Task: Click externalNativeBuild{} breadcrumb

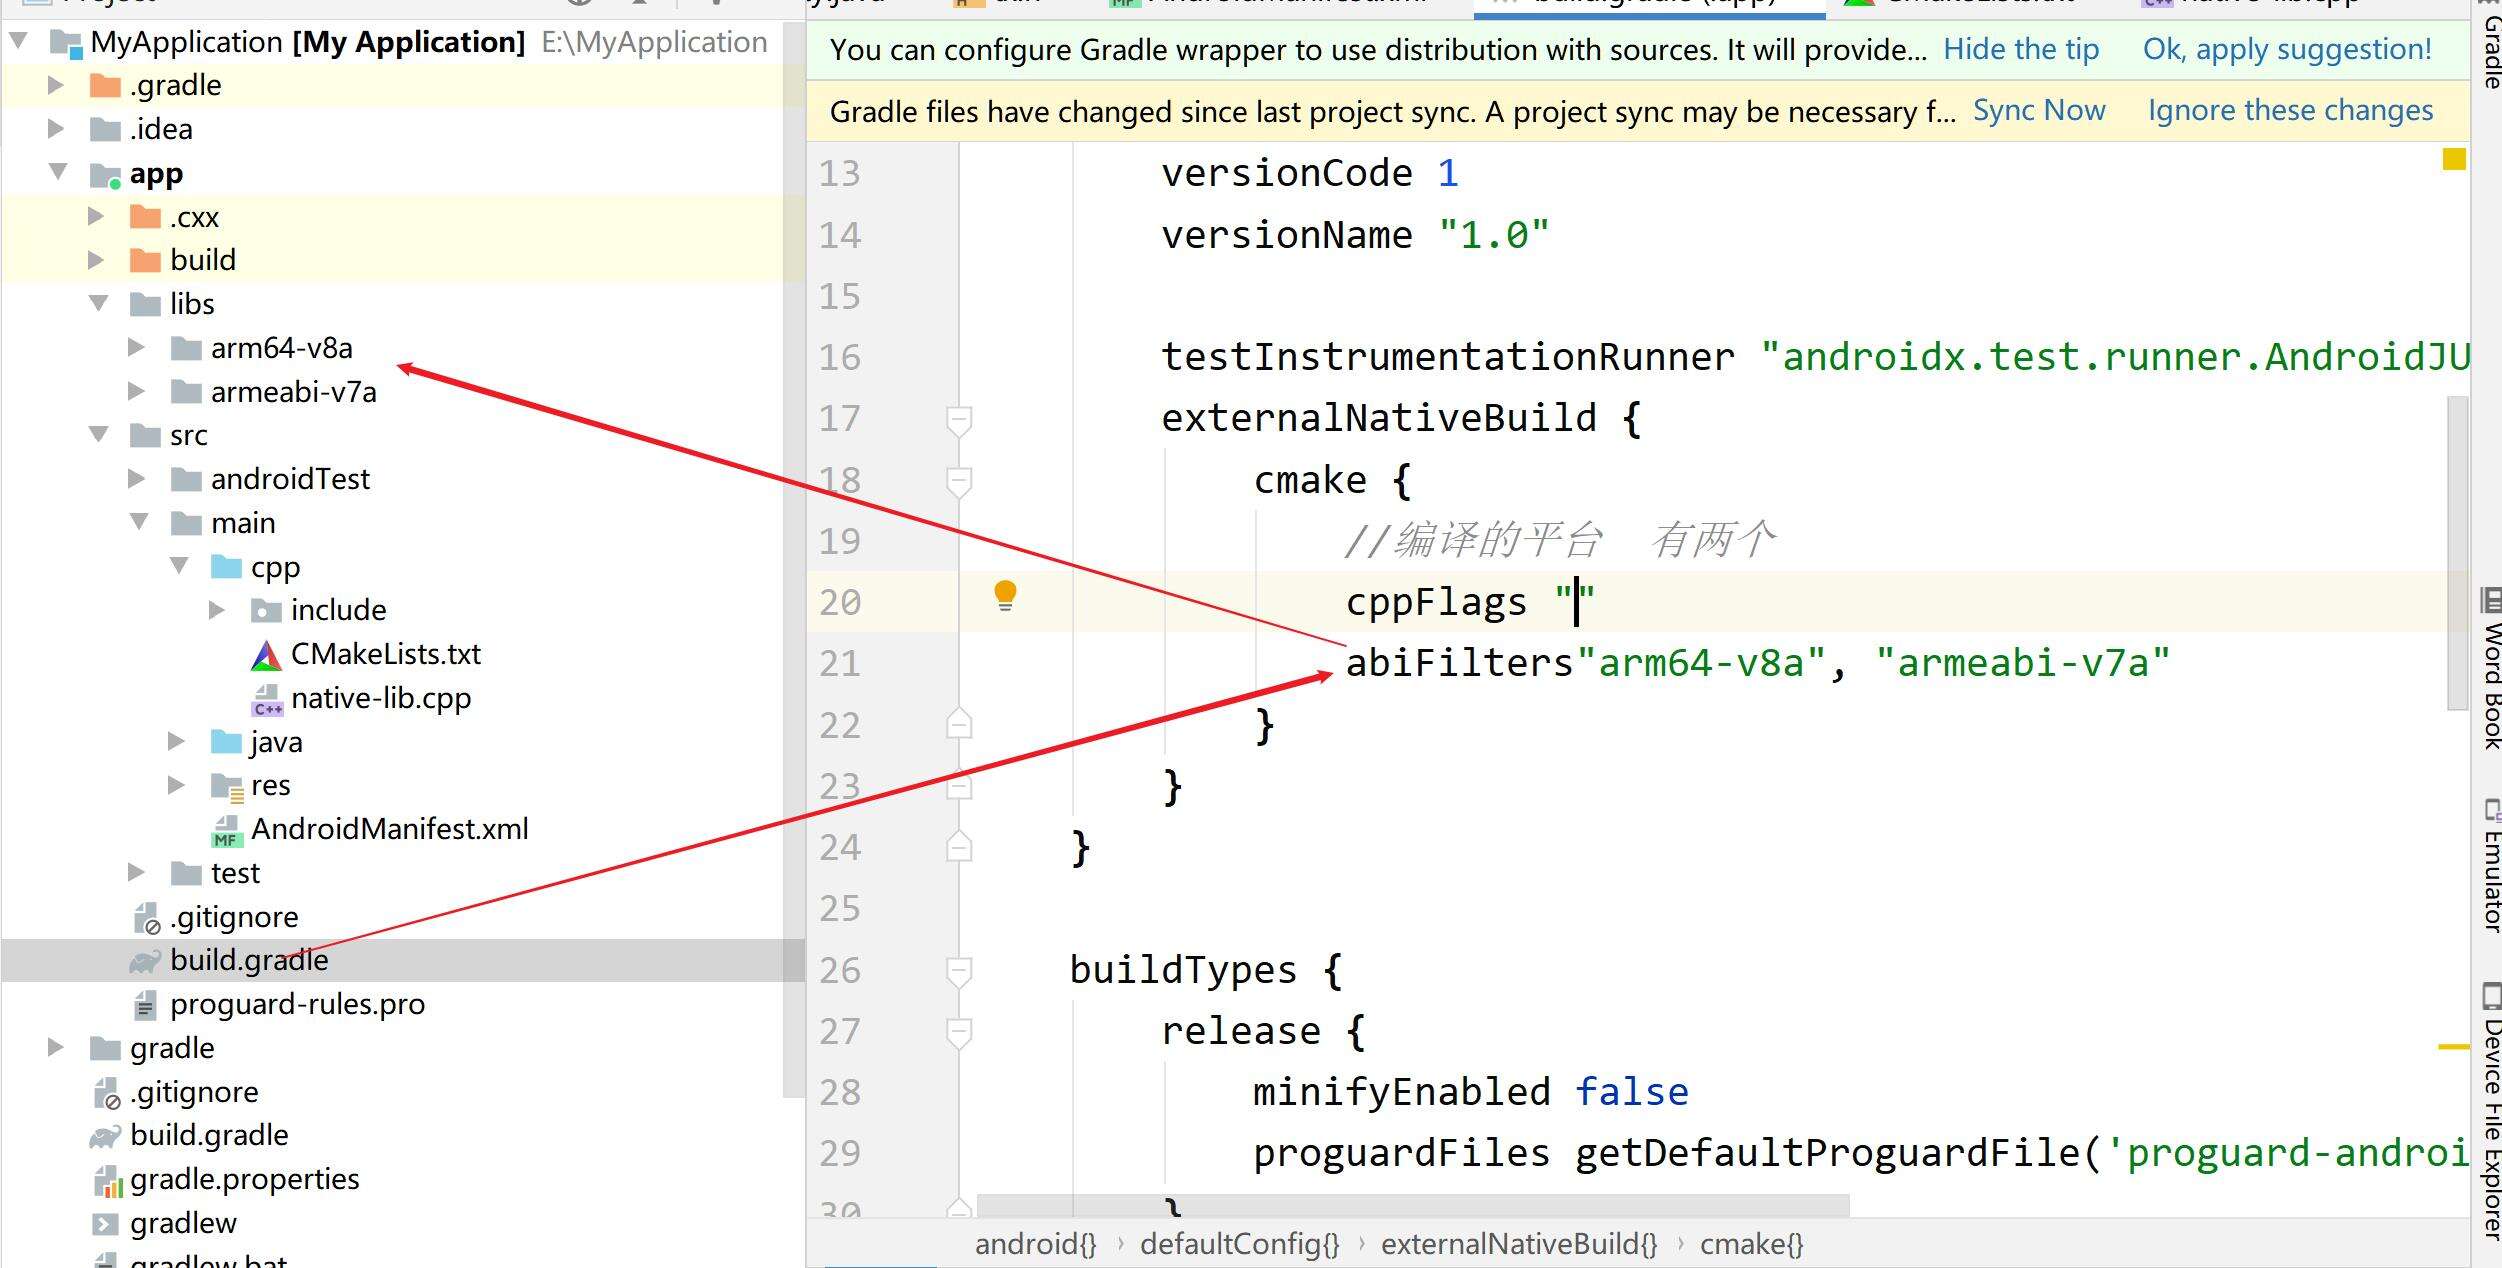Action: (1518, 1244)
